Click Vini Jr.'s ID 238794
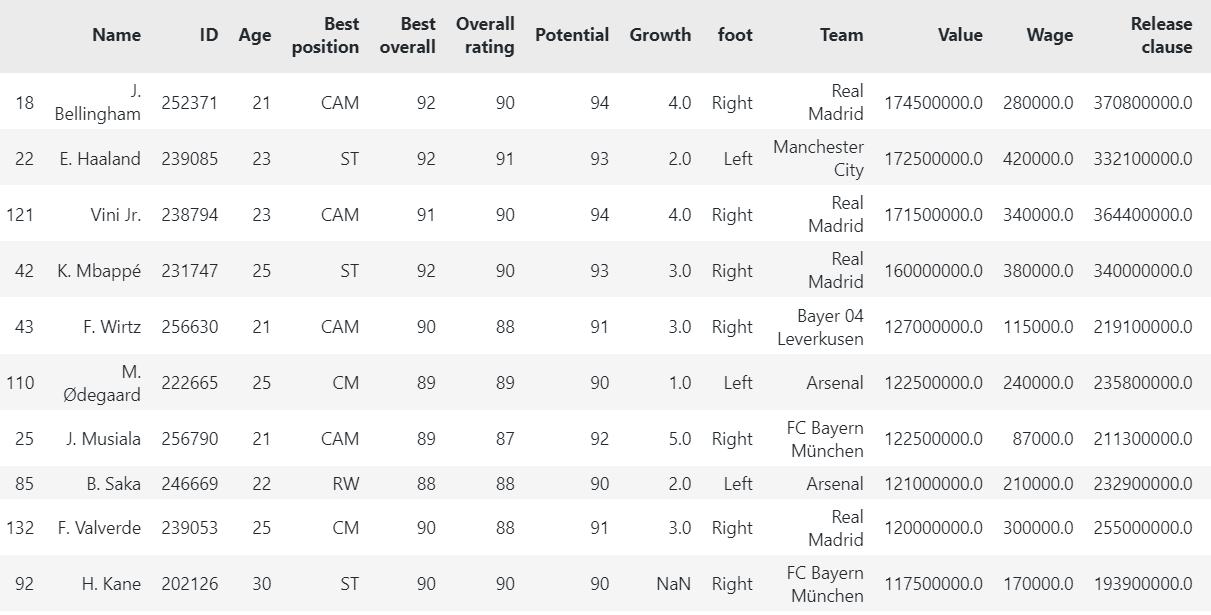This screenshot has height=615, width=1211. point(189,215)
